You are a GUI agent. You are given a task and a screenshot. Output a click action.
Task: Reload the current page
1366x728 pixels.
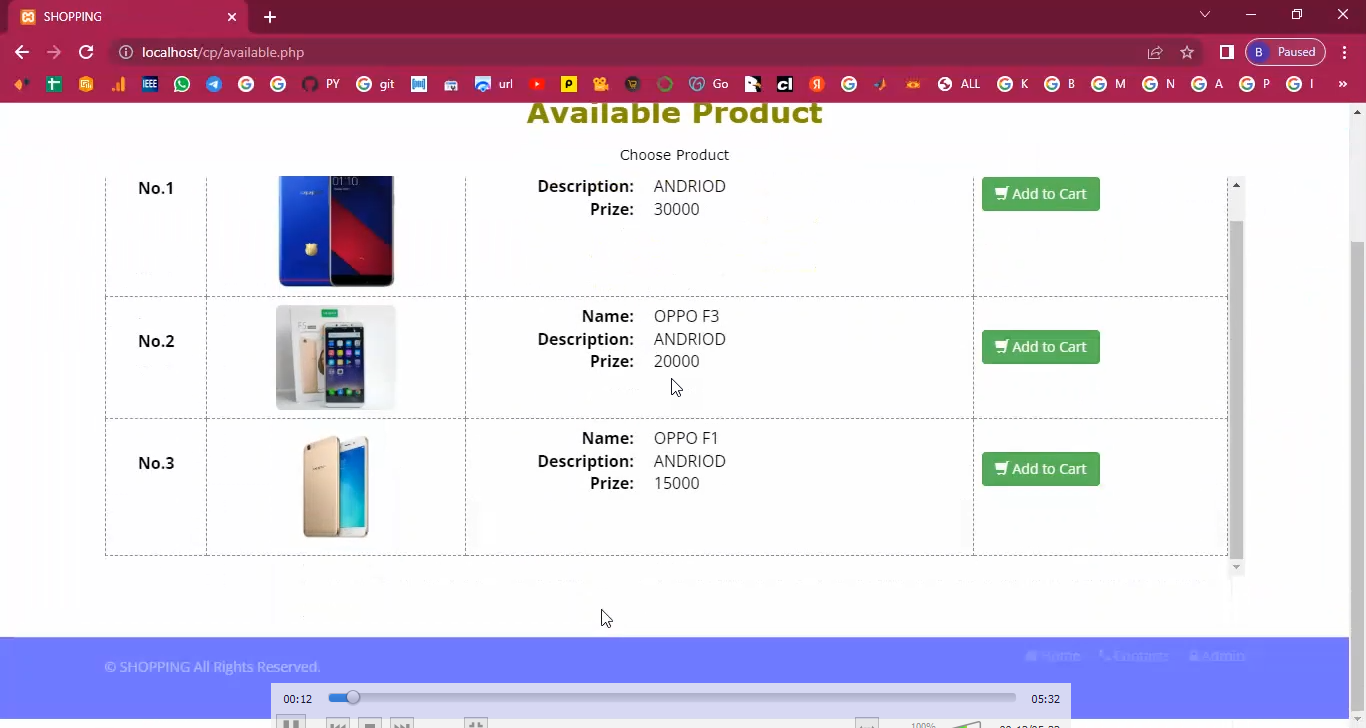(86, 52)
